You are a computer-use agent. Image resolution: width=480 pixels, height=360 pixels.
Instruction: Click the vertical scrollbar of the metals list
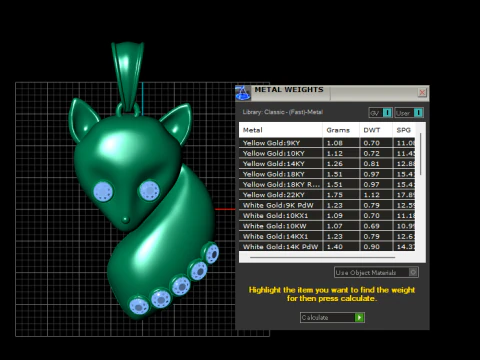point(421,154)
